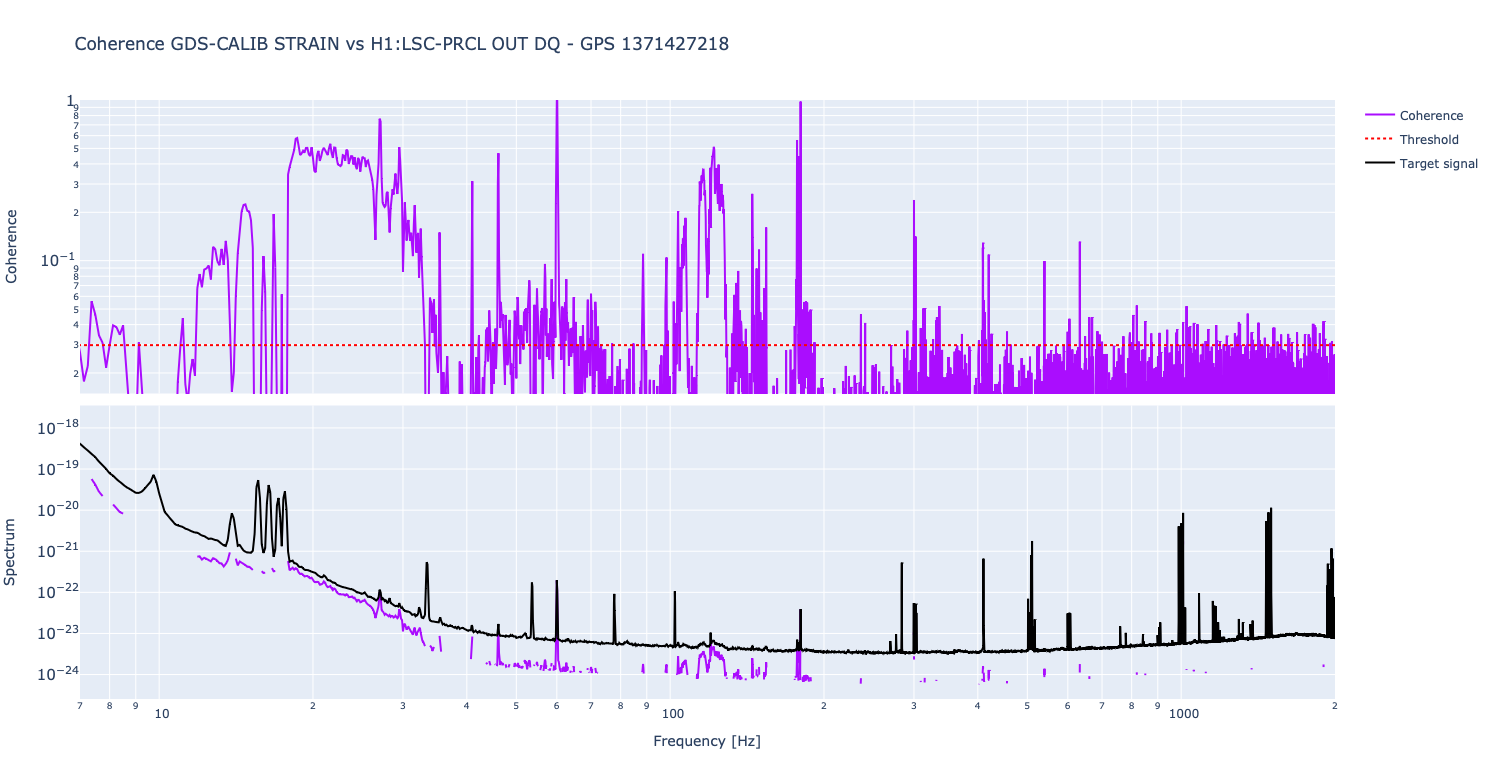Click the black Target signal legend line icon
Image resolution: width=1496 pixels, height=779 pixels.
pyautogui.click(x=1378, y=164)
